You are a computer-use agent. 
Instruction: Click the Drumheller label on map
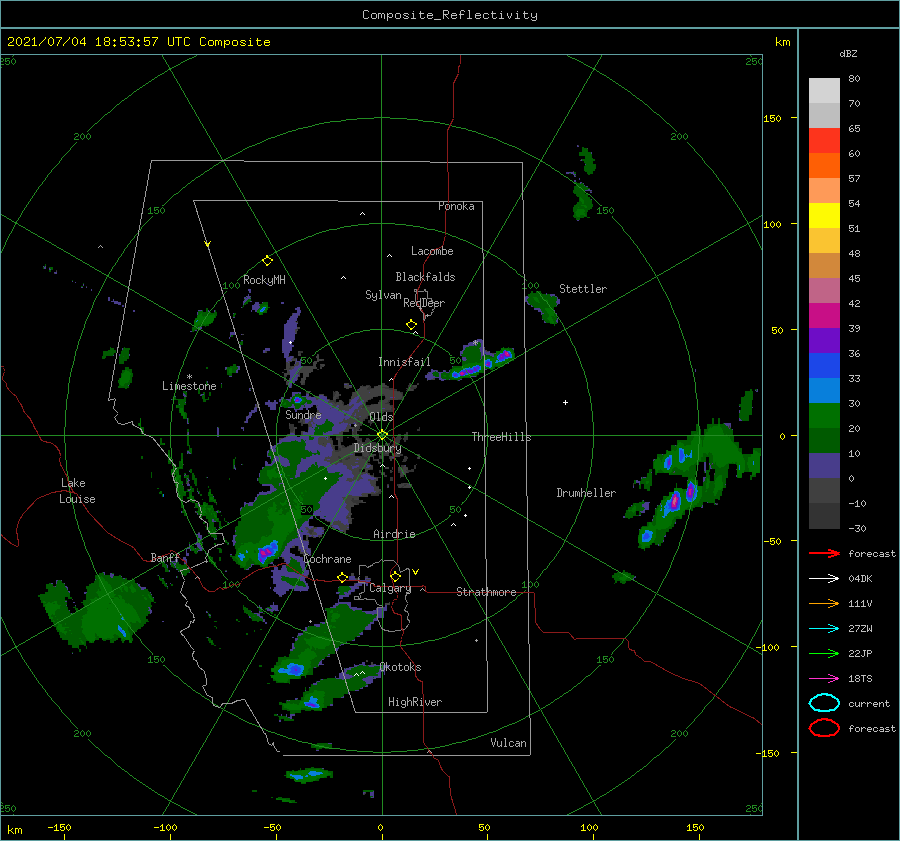[586, 493]
